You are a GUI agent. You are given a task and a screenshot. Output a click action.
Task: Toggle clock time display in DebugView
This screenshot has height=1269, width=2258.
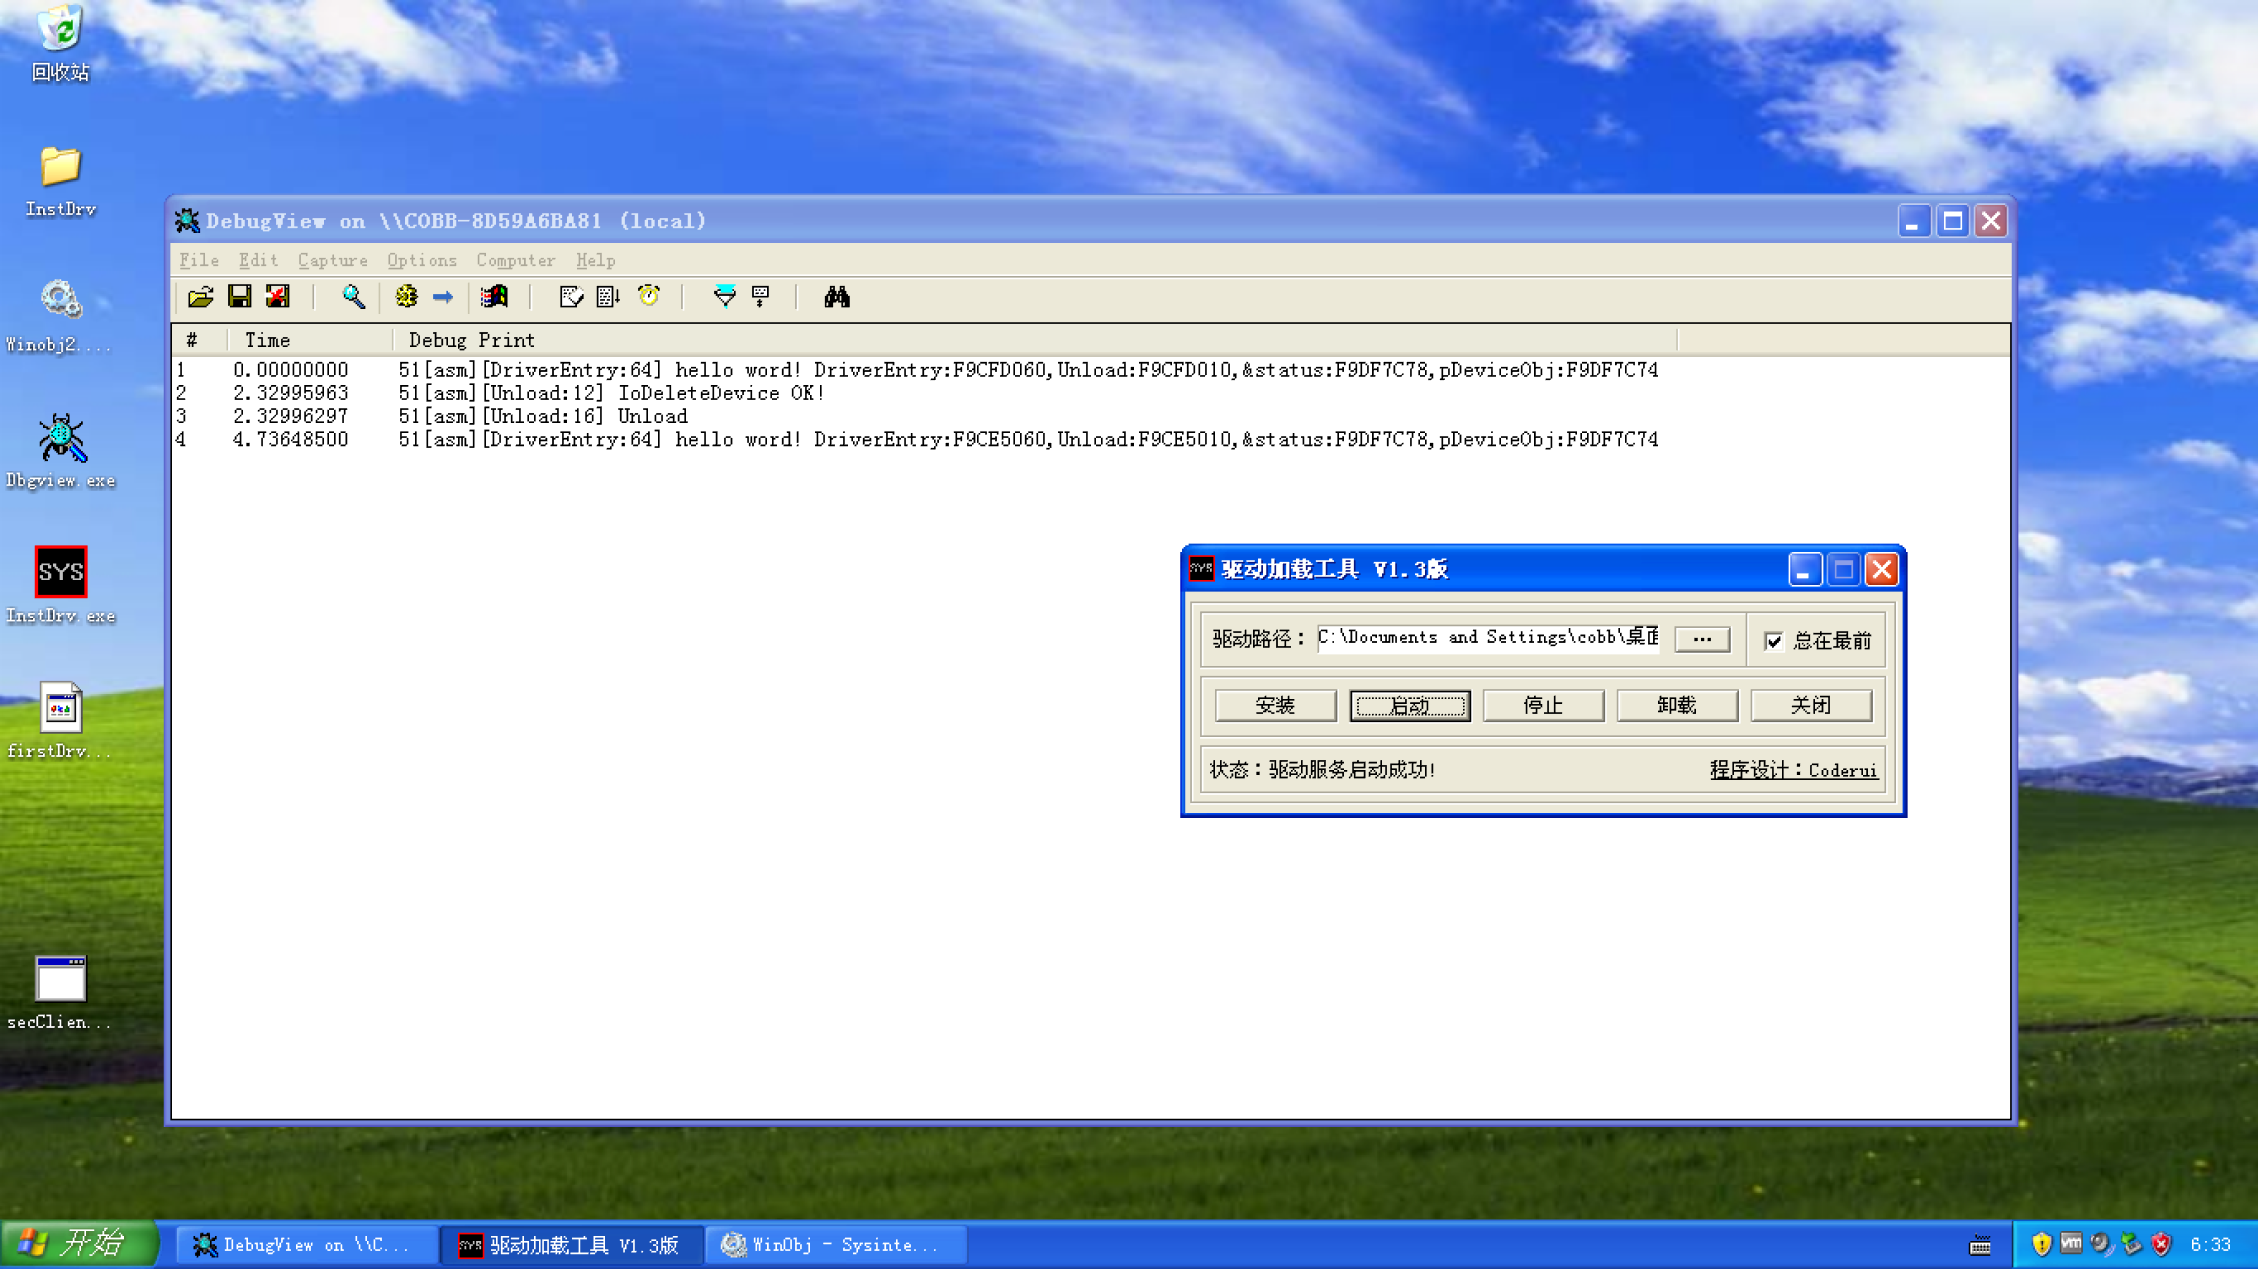click(648, 297)
